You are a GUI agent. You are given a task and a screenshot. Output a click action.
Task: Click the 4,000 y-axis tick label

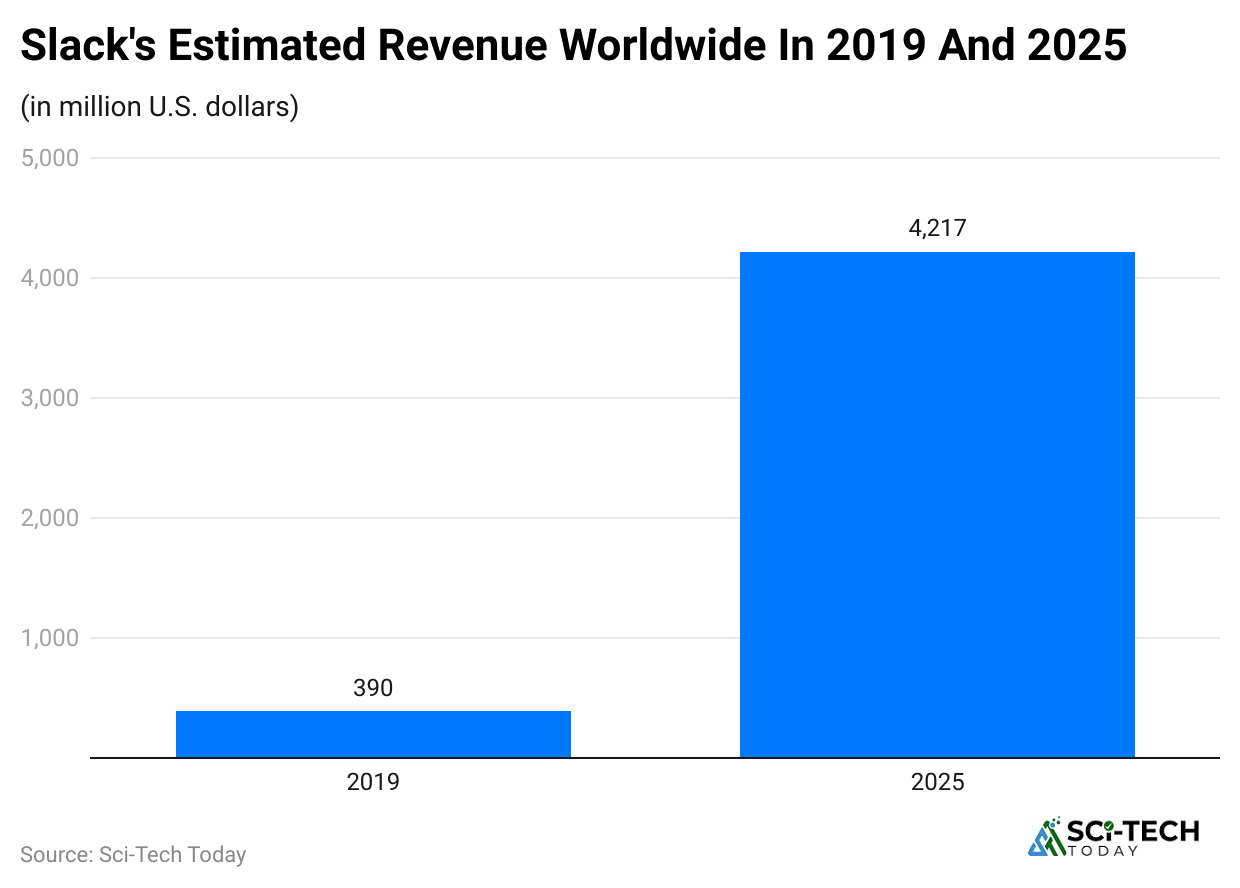pyautogui.click(x=49, y=278)
